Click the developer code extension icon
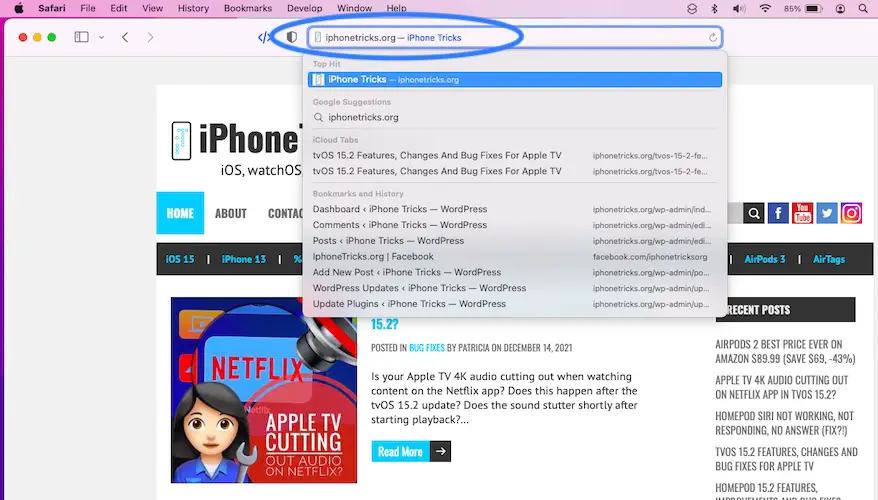The height and width of the screenshot is (500, 878). click(264, 38)
